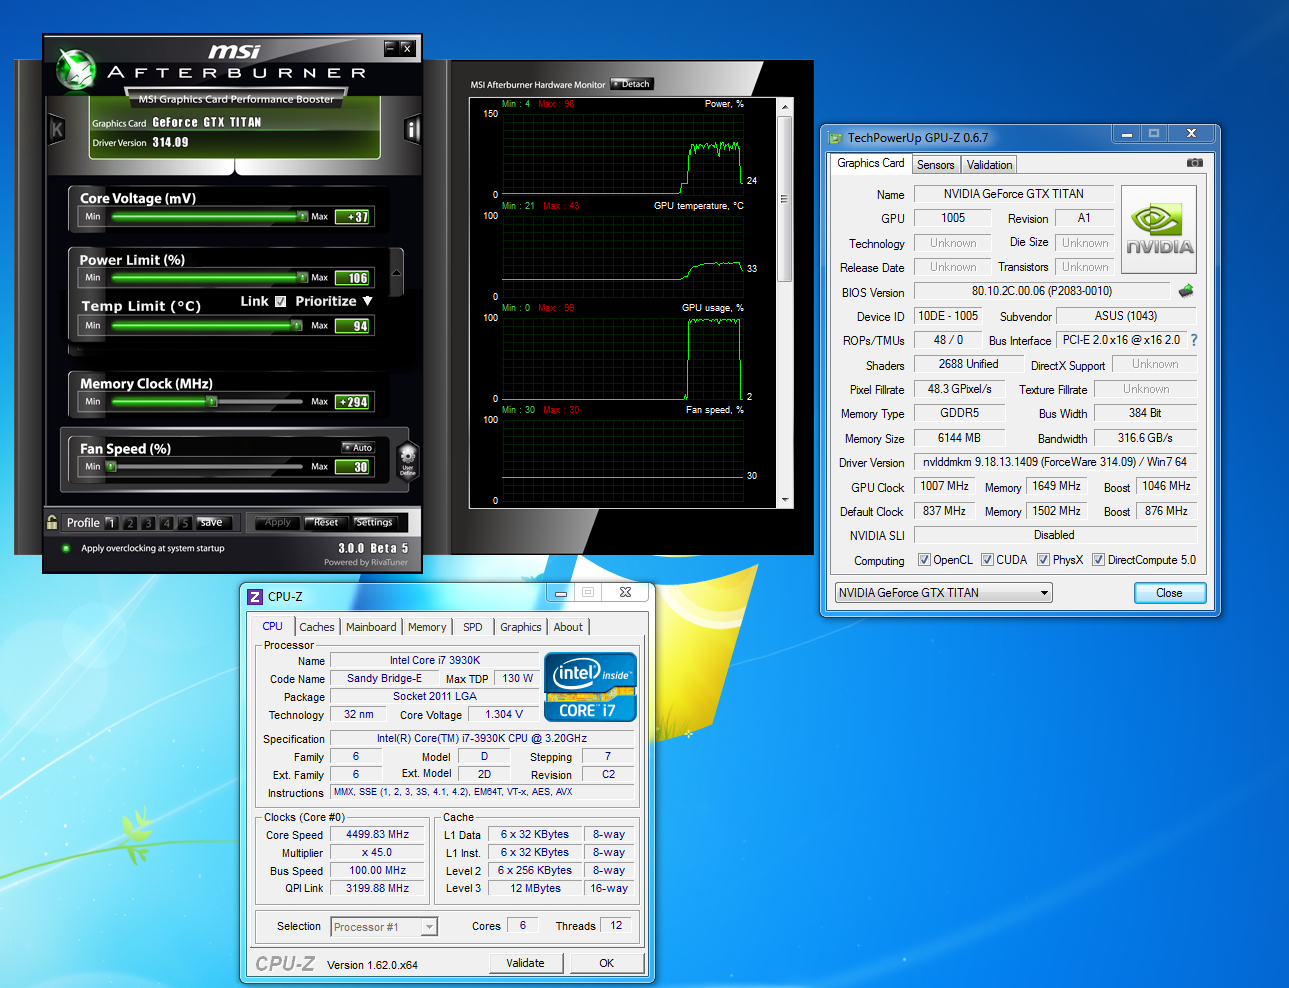Open the SPD tab in CPU-Z
Image resolution: width=1289 pixels, height=988 pixels.
pos(473,627)
